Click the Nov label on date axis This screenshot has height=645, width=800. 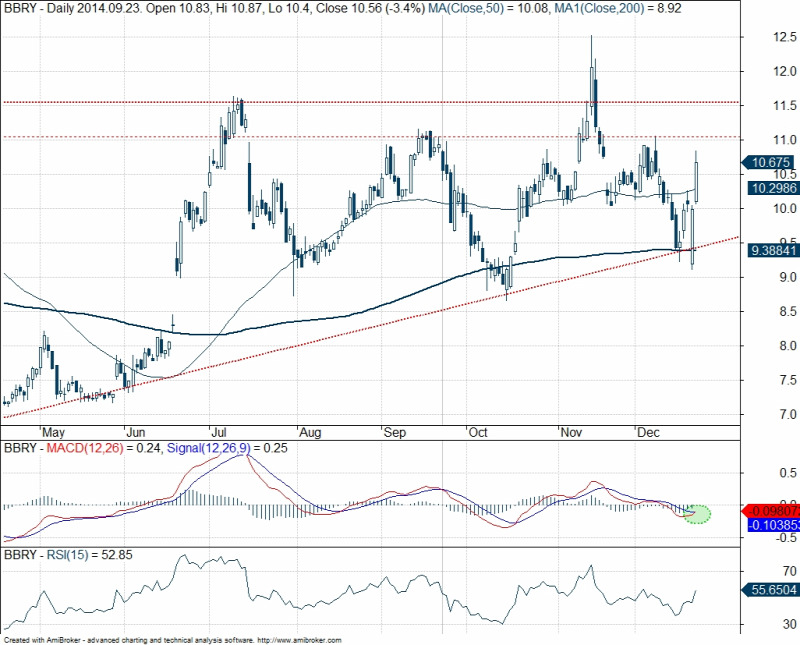(571, 433)
